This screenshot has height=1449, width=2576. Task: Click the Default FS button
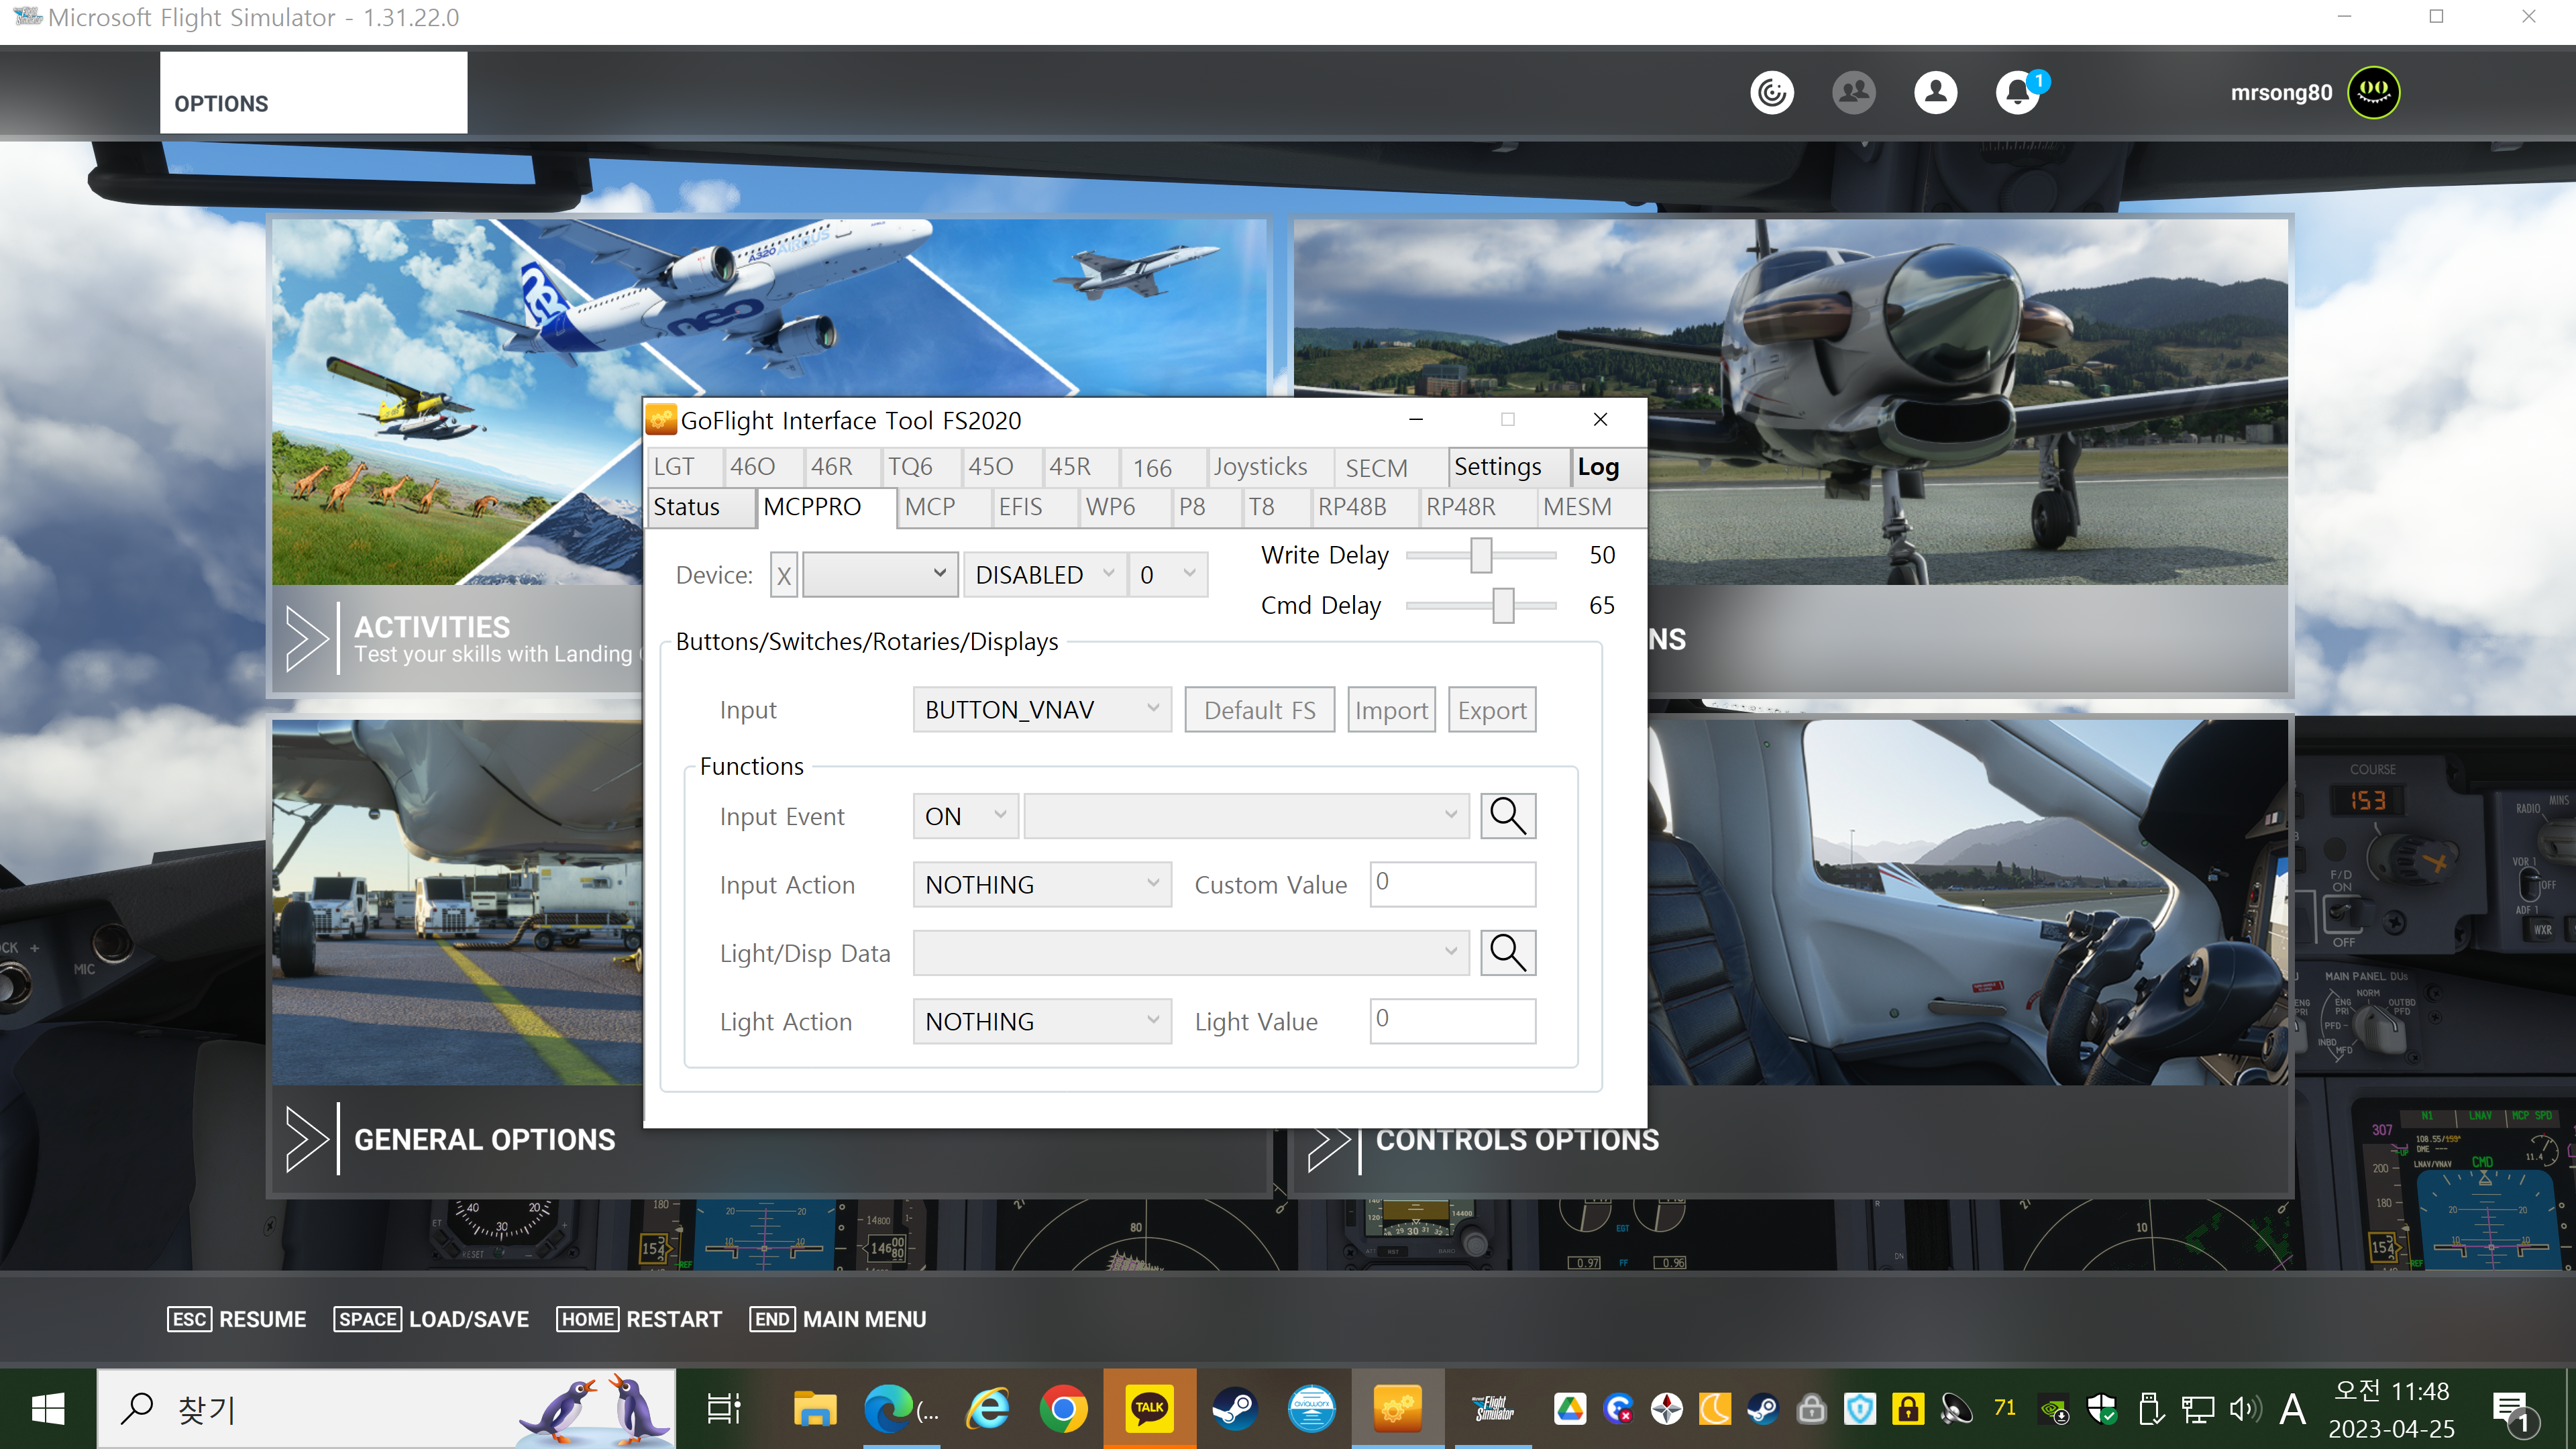coord(1259,710)
